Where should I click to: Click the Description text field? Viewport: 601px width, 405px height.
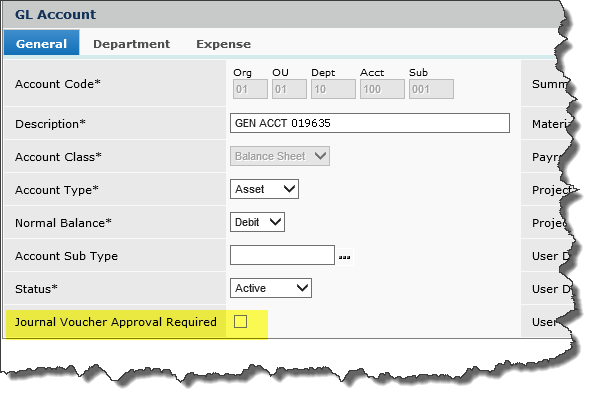click(370, 123)
